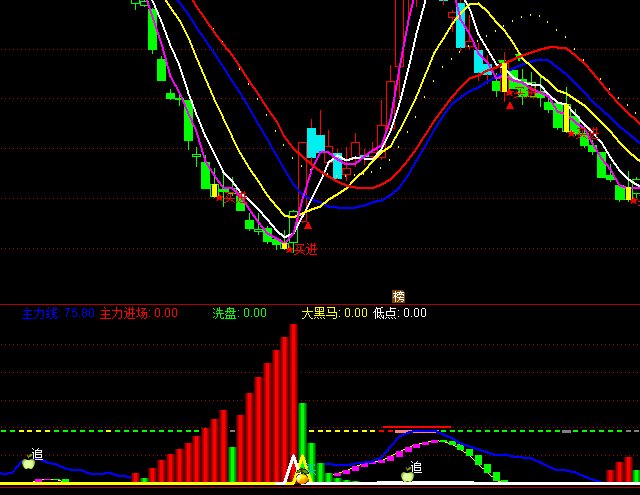Select the 主力进场 indicator label
Image resolution: width=640 pixels, height=495 pixels.
pyautogui.click(x=124, y=313)
